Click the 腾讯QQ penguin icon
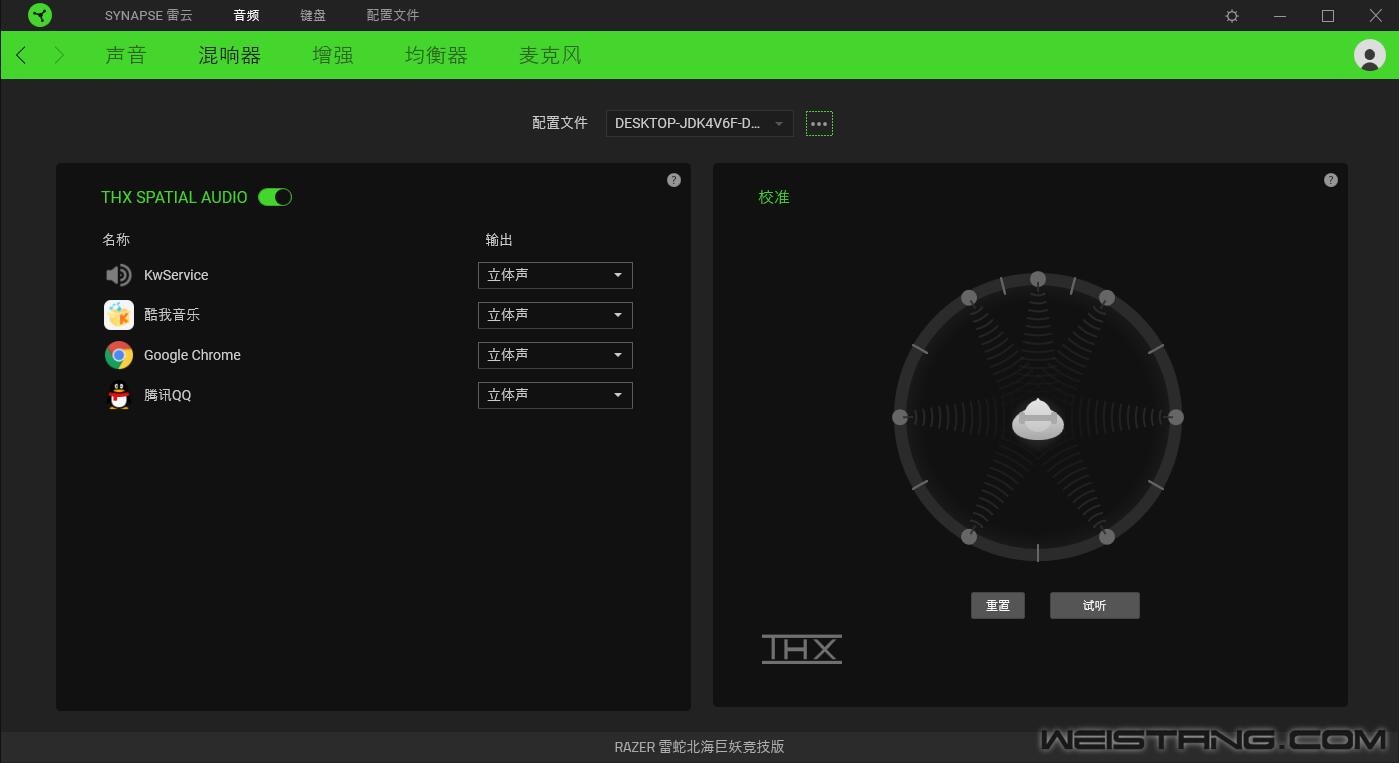The image size is (1399, 763). pyautogui.click(x=119, y=395)
